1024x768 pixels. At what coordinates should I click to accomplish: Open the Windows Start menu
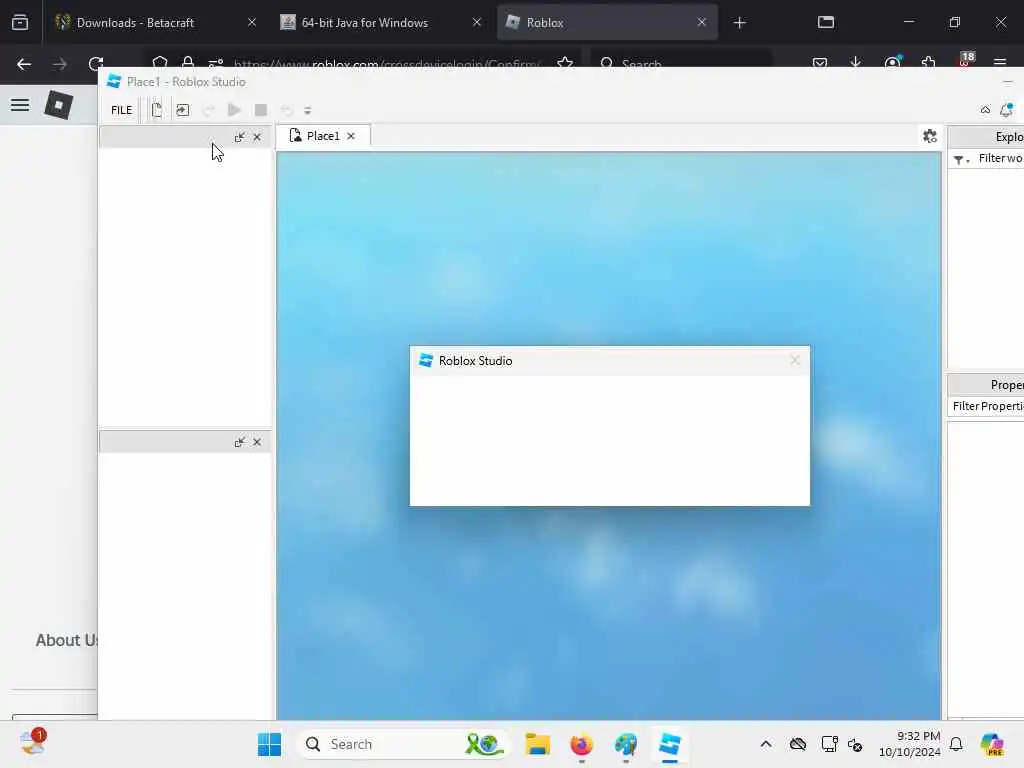tap(269, 744)
